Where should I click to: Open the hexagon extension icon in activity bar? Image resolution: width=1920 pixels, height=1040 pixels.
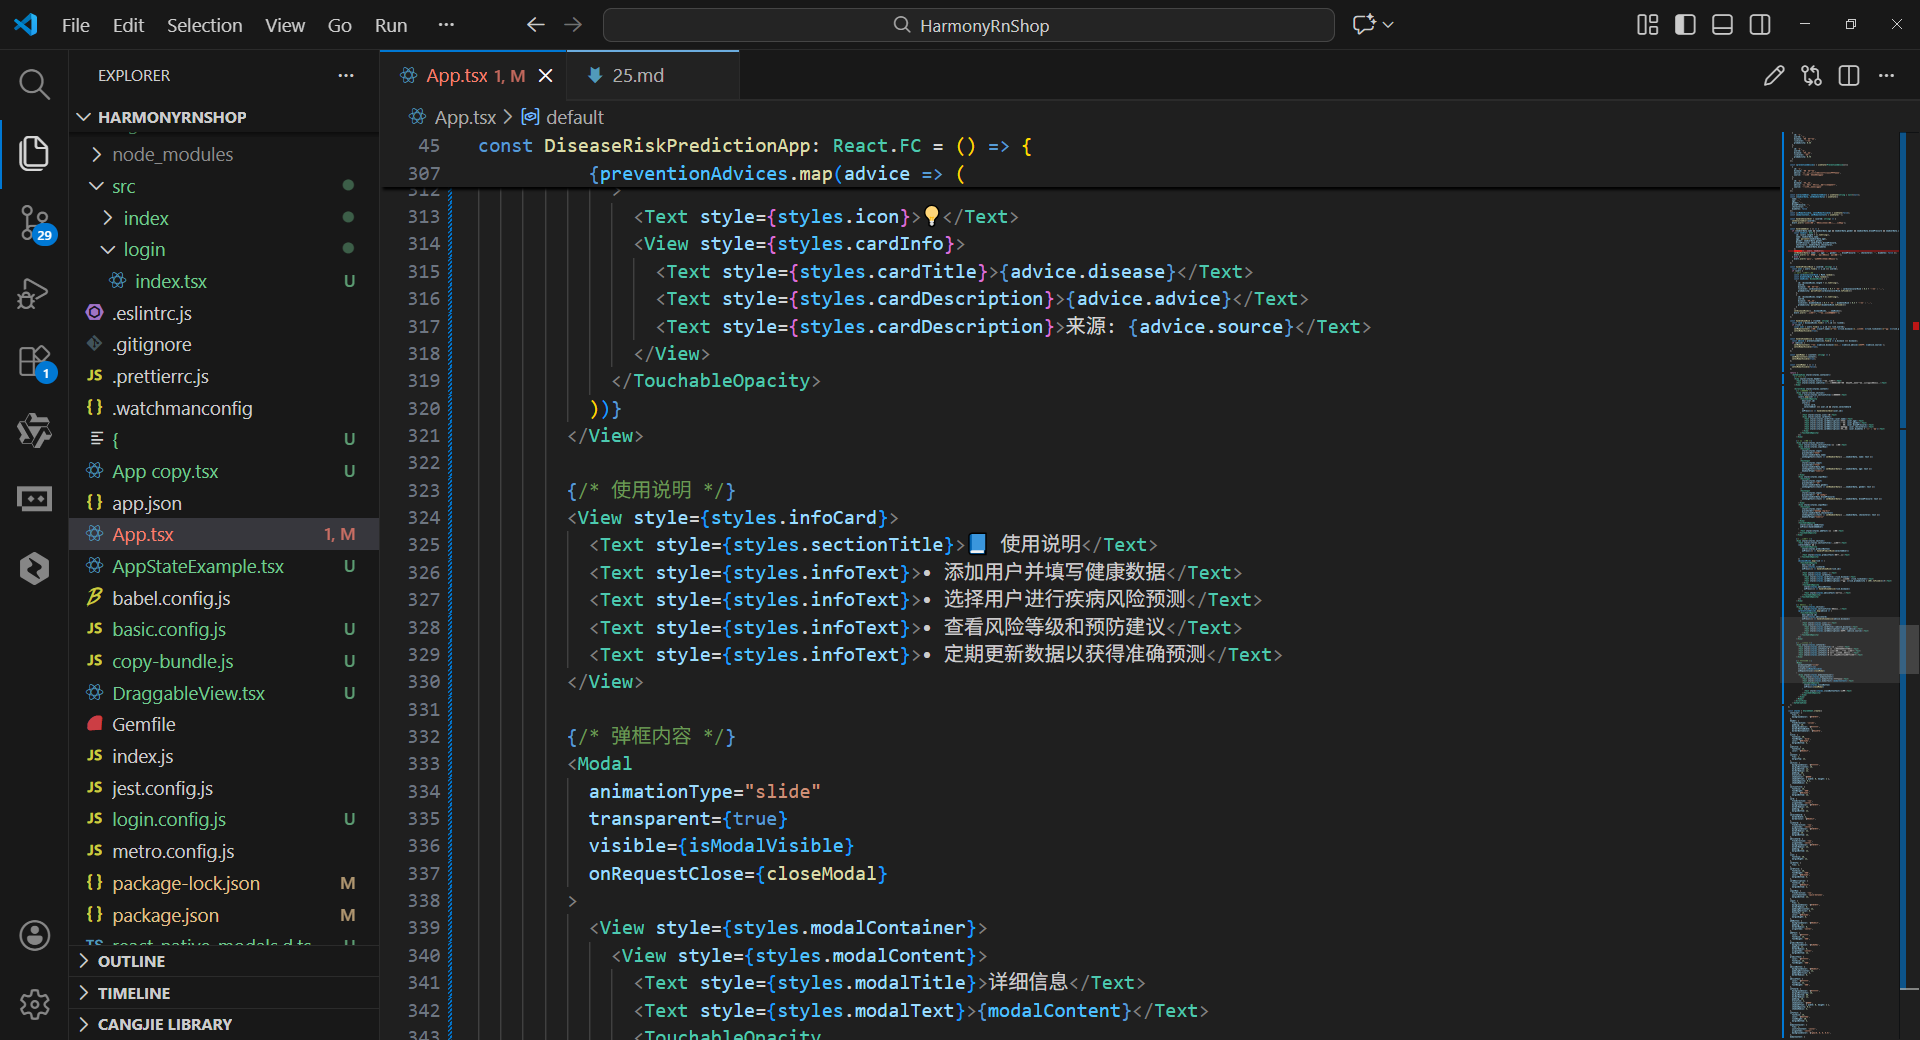point(34,568)
